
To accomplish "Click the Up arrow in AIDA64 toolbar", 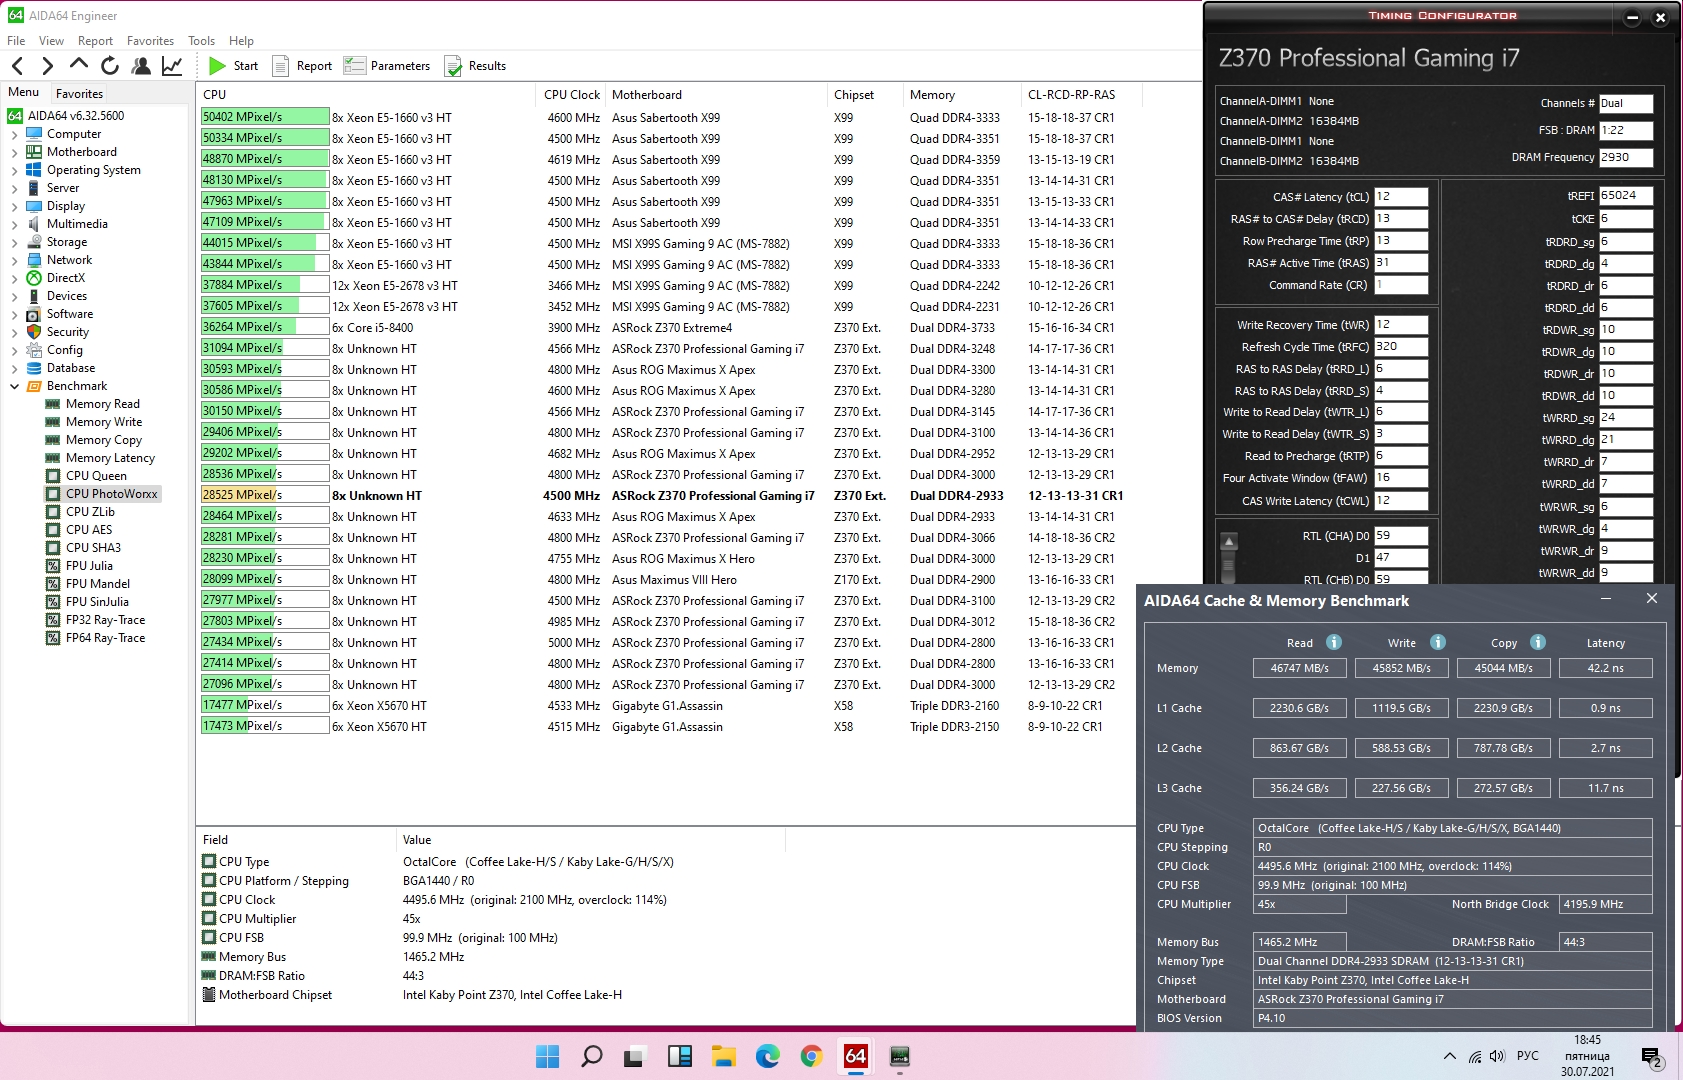I will click(78, 65).
